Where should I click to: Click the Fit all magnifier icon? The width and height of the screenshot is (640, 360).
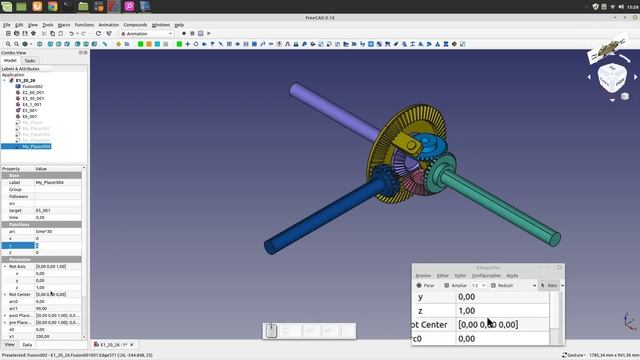coord(8,44)
